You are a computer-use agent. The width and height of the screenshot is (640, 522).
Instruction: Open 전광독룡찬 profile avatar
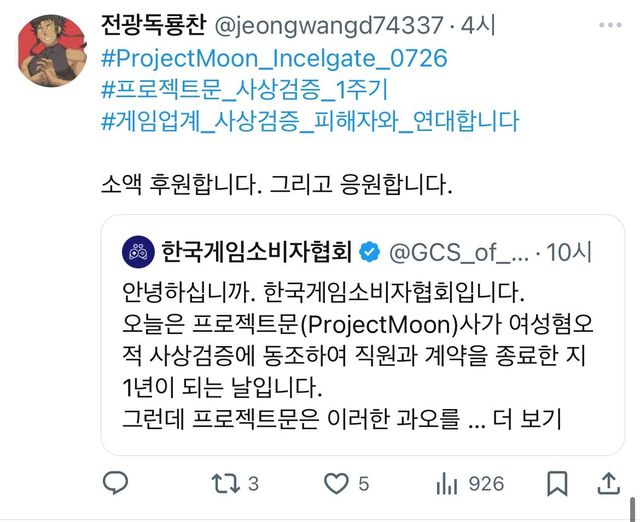pos(52,51)
